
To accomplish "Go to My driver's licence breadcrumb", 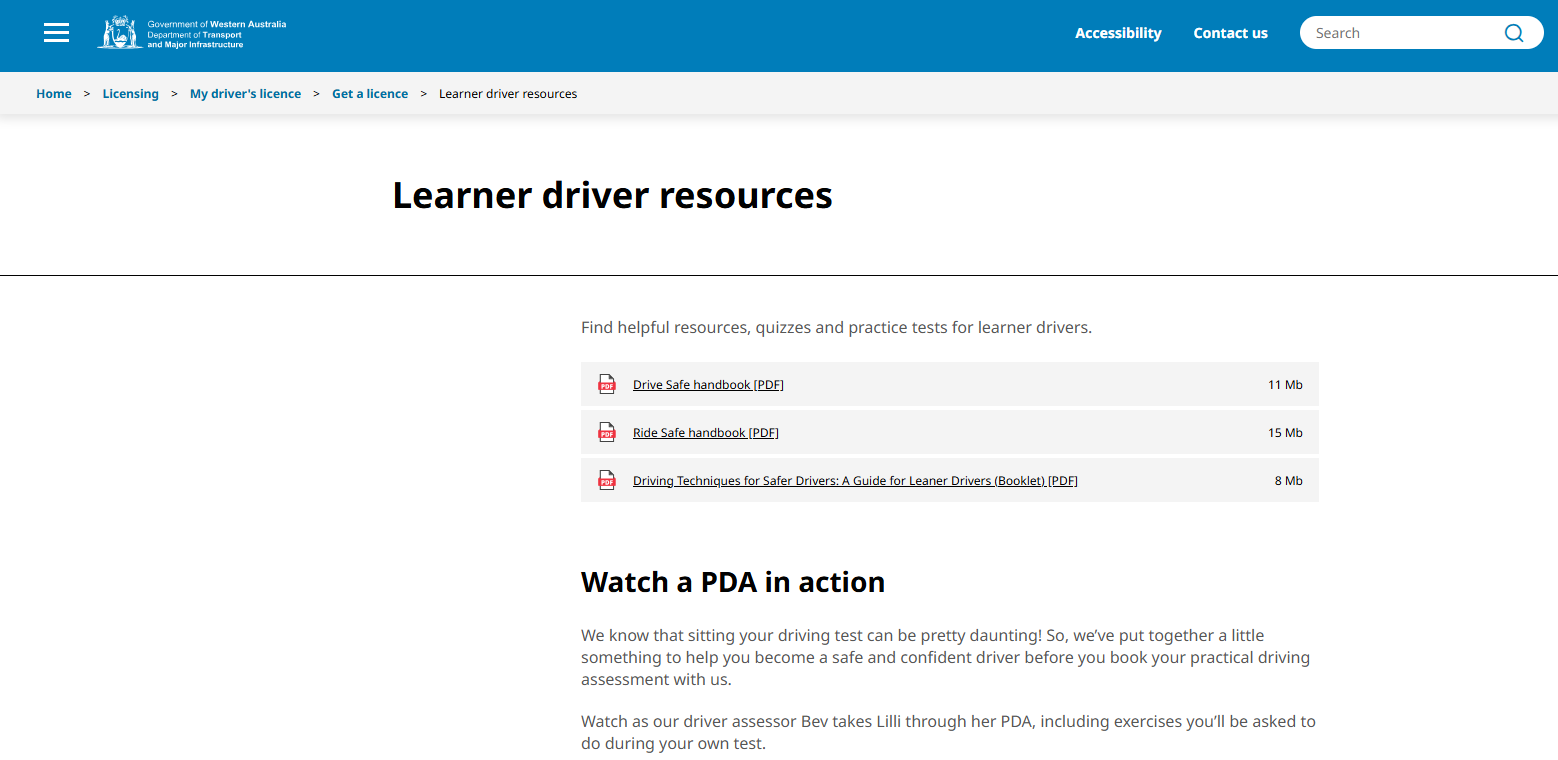I will pyautogui.click(x=245, y=94).
